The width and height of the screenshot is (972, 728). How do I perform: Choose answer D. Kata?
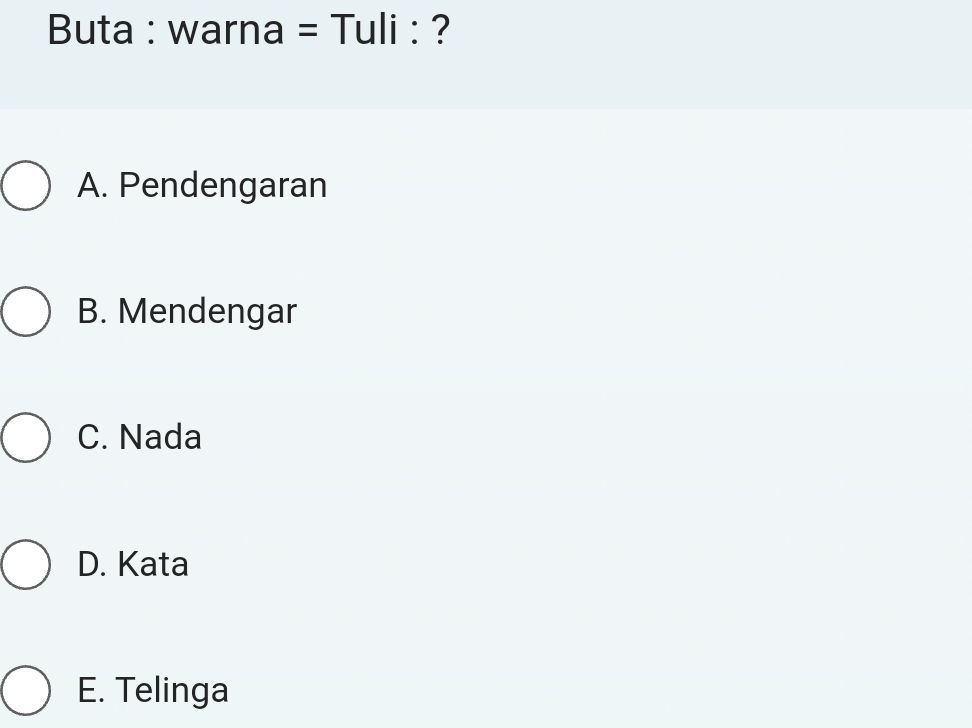132,564
